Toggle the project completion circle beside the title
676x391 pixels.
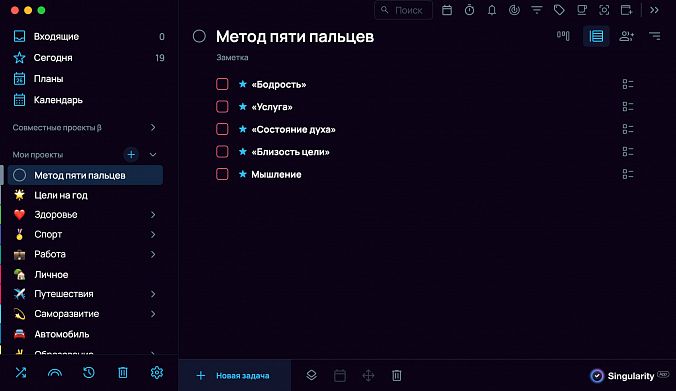coord(199,36)
